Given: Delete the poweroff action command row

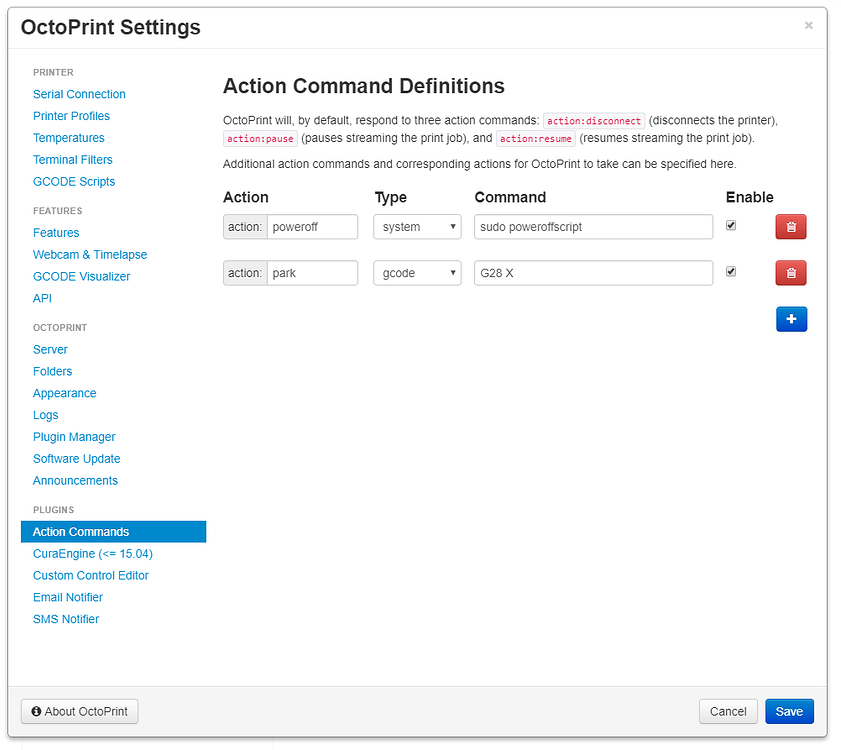Looking at the screenshot, I should [790, 227].
